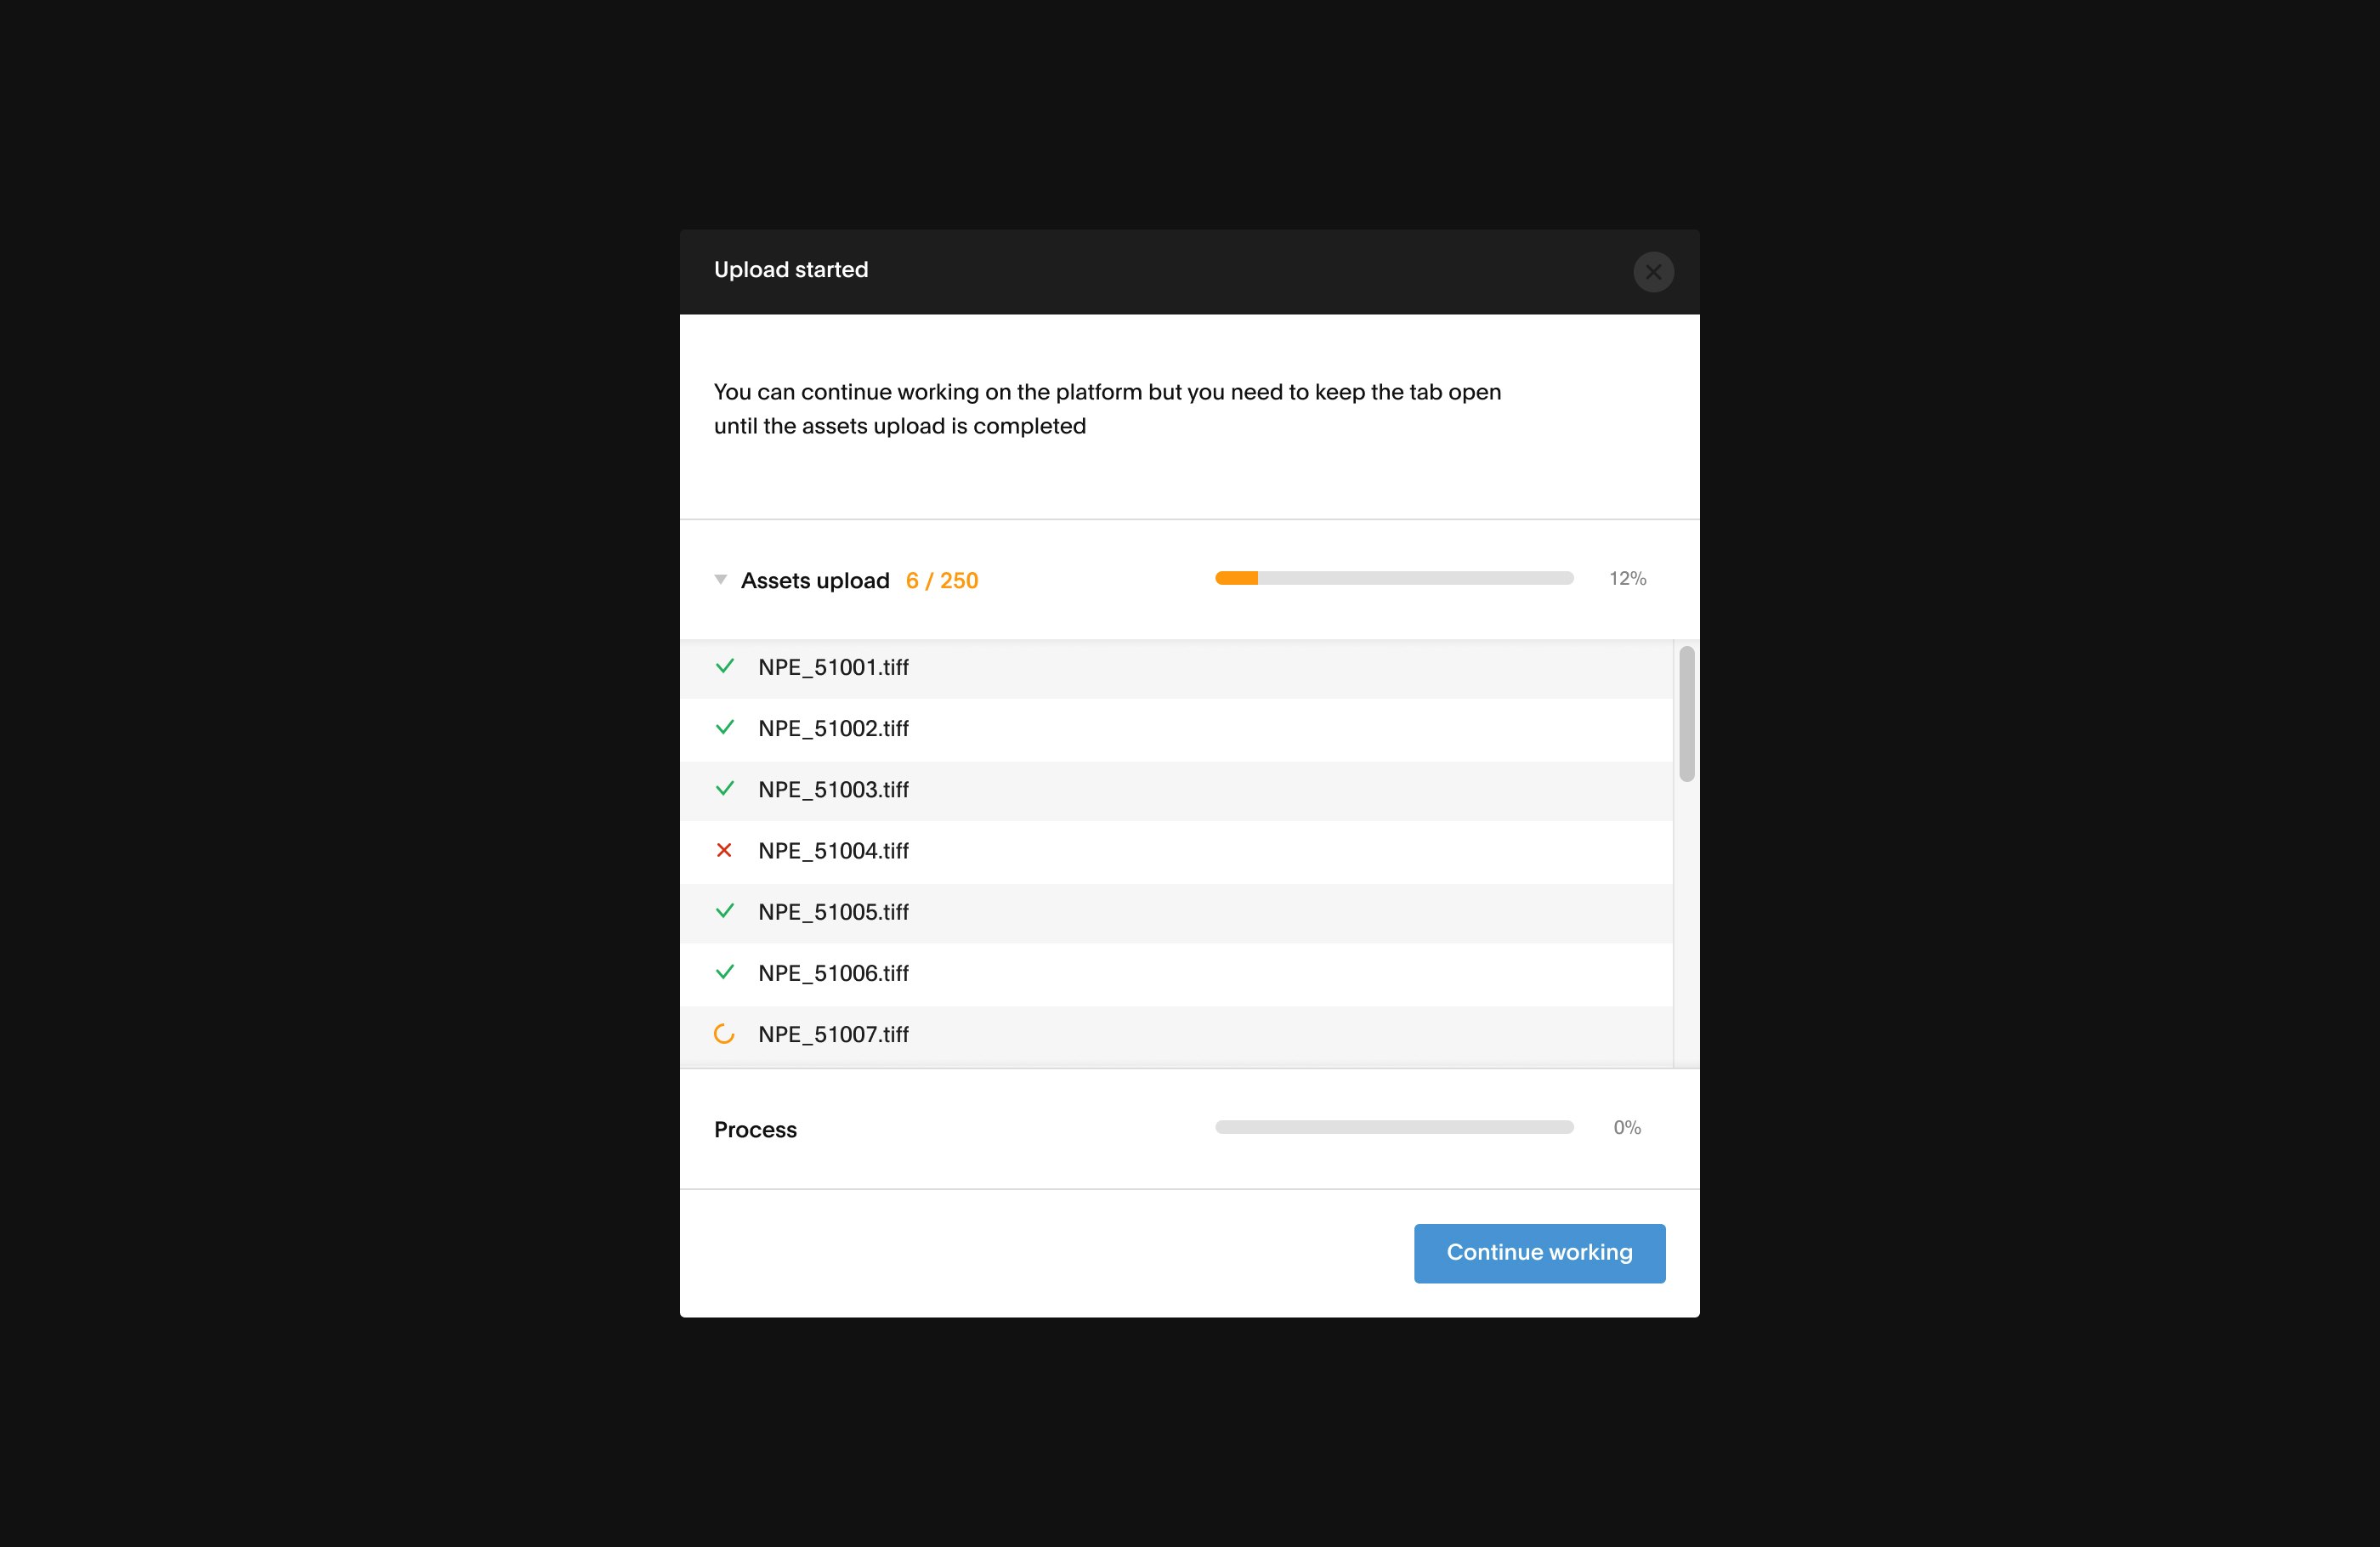Close the Upload started dialog
The height and width of the screenshot is (1547, 2380).
click(x=1653, y=272)
